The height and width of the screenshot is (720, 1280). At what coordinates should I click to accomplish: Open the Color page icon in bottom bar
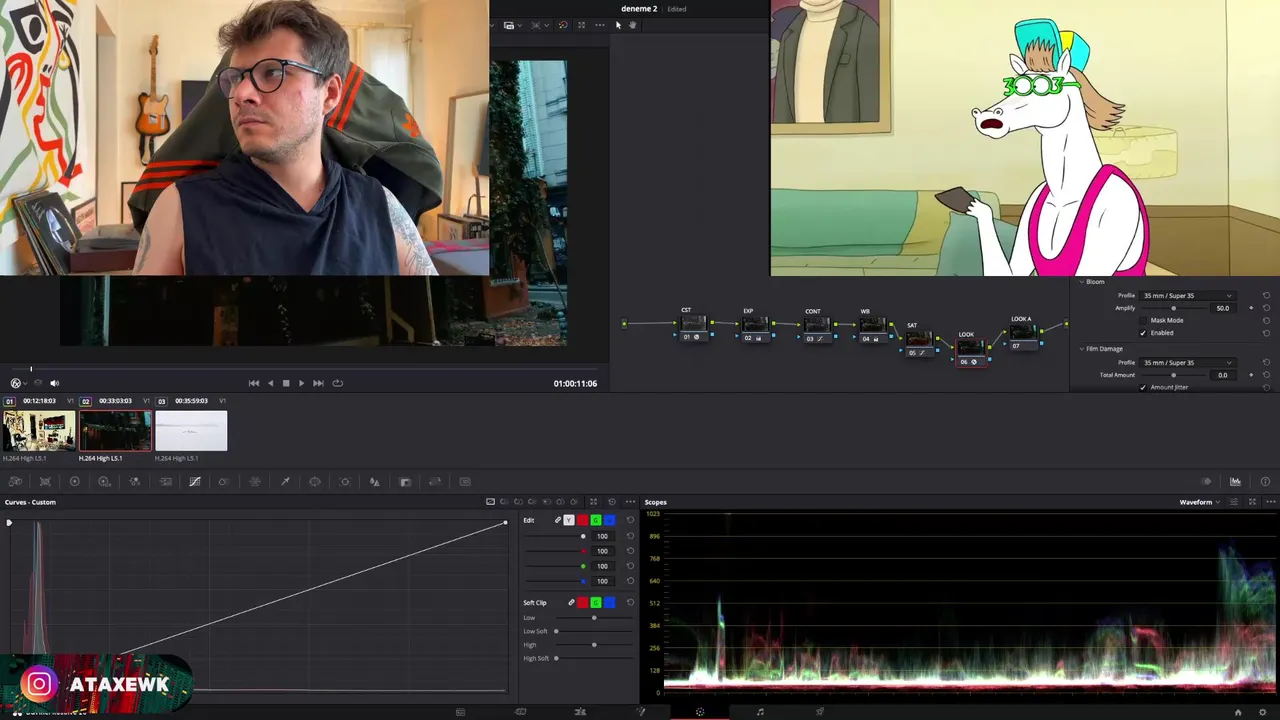point(700,712)
